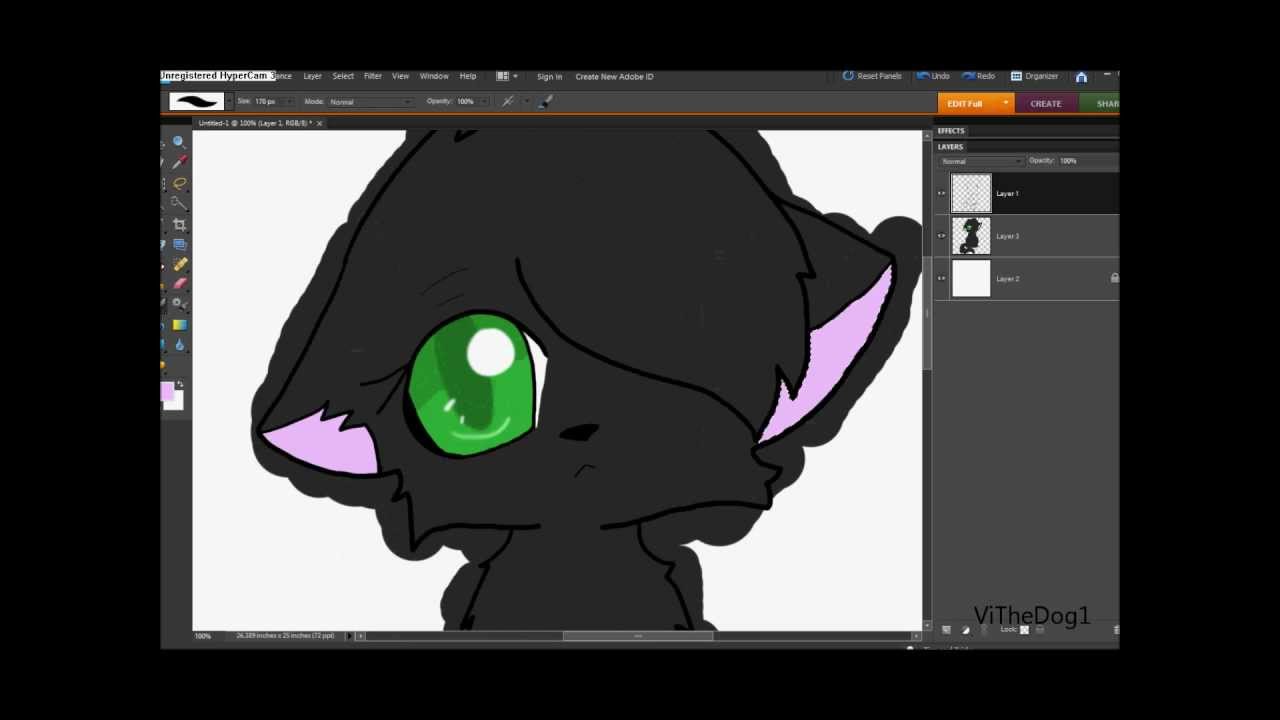
Task: Click the white background color swatch
Action: [x=177, y=402]
